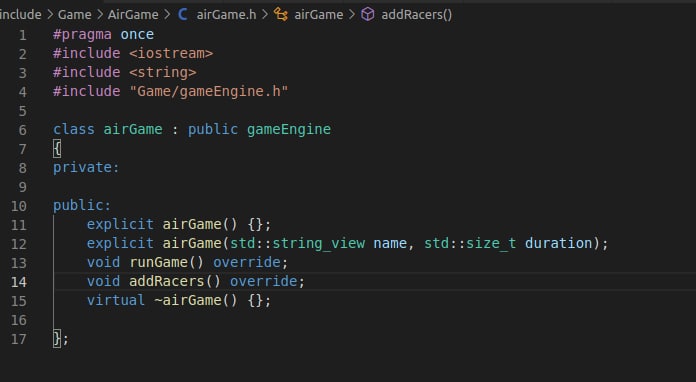Click 'override' keyword on line 13
The width and height of the screenshot is (696, 382).
click(247, 262)
